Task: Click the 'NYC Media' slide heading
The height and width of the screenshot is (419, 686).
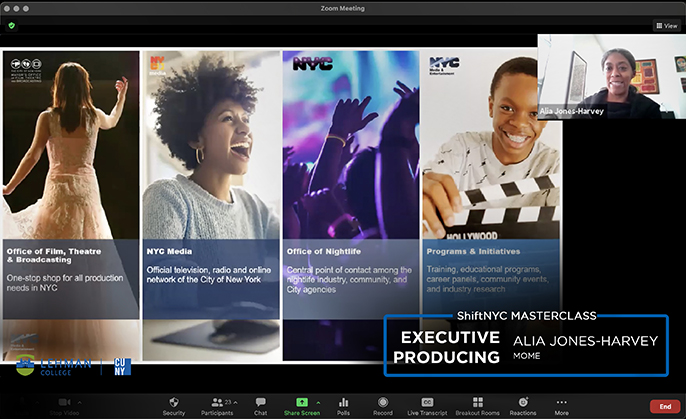Action: [x=169, y=251]
